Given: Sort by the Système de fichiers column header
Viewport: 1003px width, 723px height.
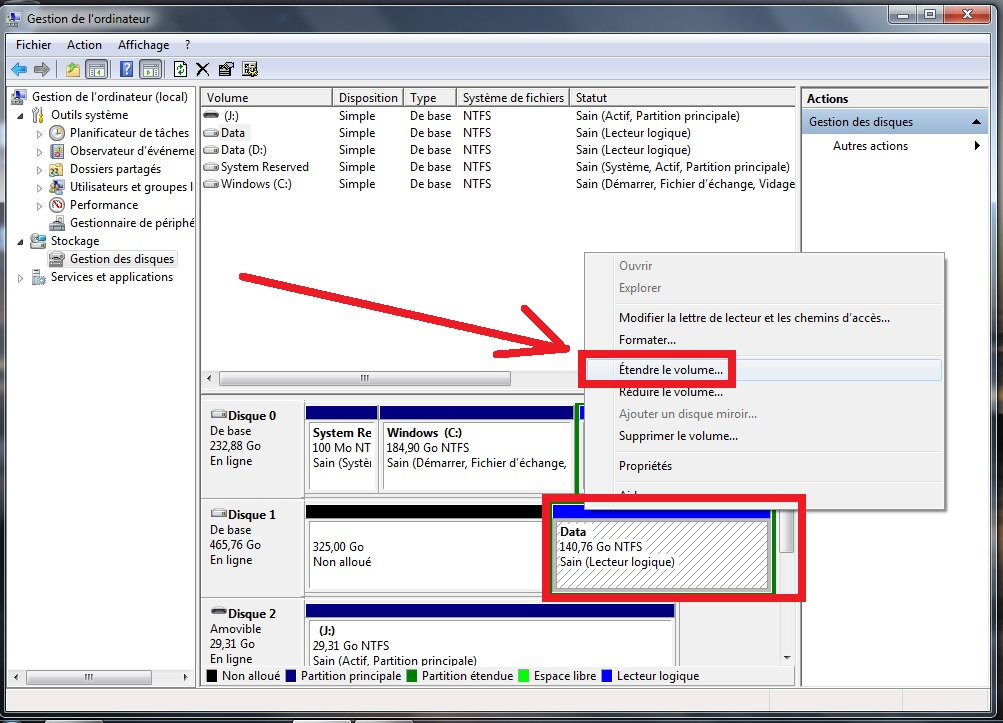Looking at the screenshot, I should click(x=512, y=97).
